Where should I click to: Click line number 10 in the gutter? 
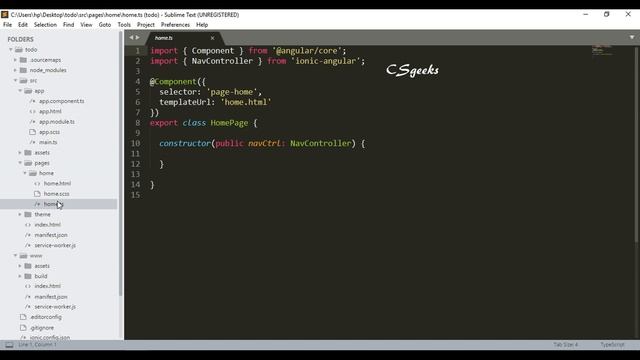(x=135, y=143)
